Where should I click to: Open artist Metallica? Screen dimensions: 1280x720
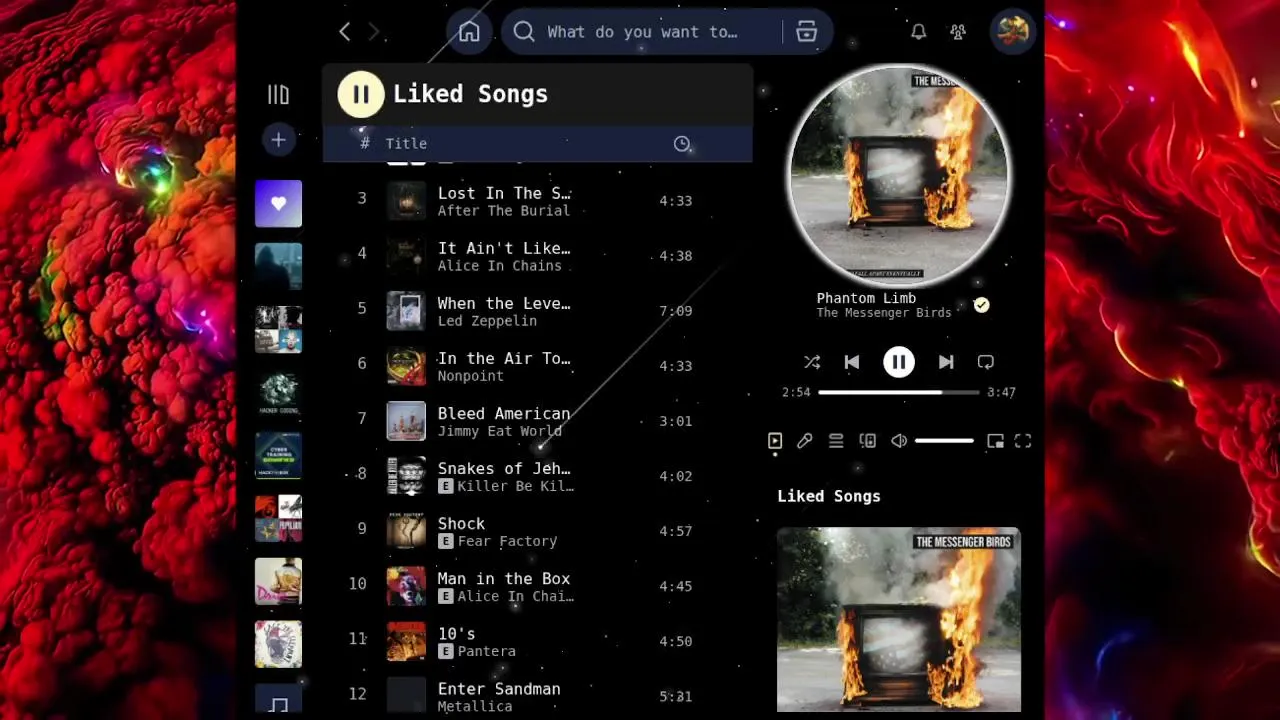[475, 706]
